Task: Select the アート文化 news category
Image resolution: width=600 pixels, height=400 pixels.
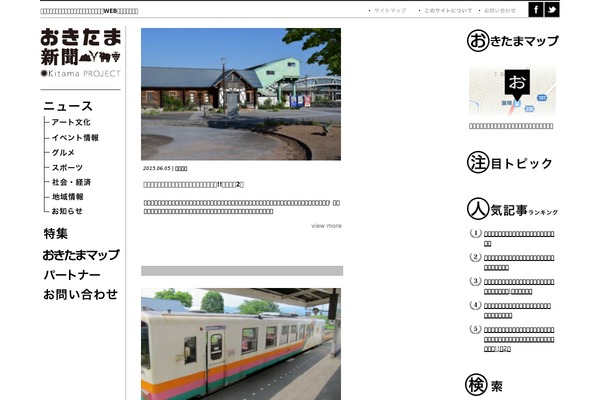Action: pyautogui.click(x=71, y=122)
